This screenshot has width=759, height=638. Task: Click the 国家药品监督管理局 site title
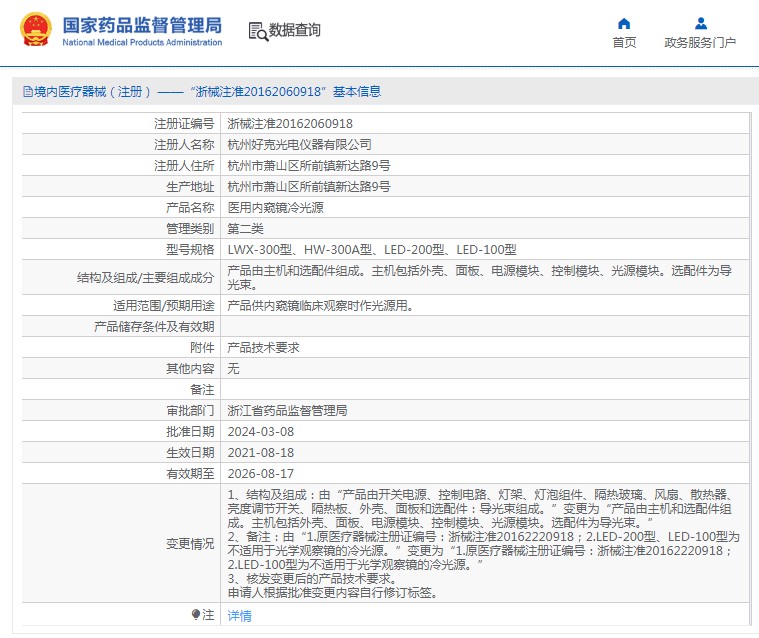pos(142,25)
